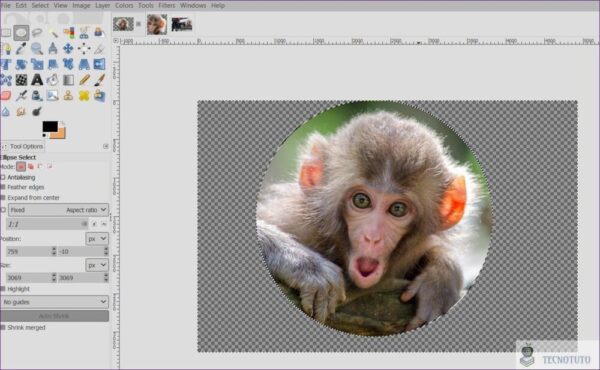This screenshot has height=370, width=600.
Task: Select the Airbrush tool
Action: tap(21, 95)
